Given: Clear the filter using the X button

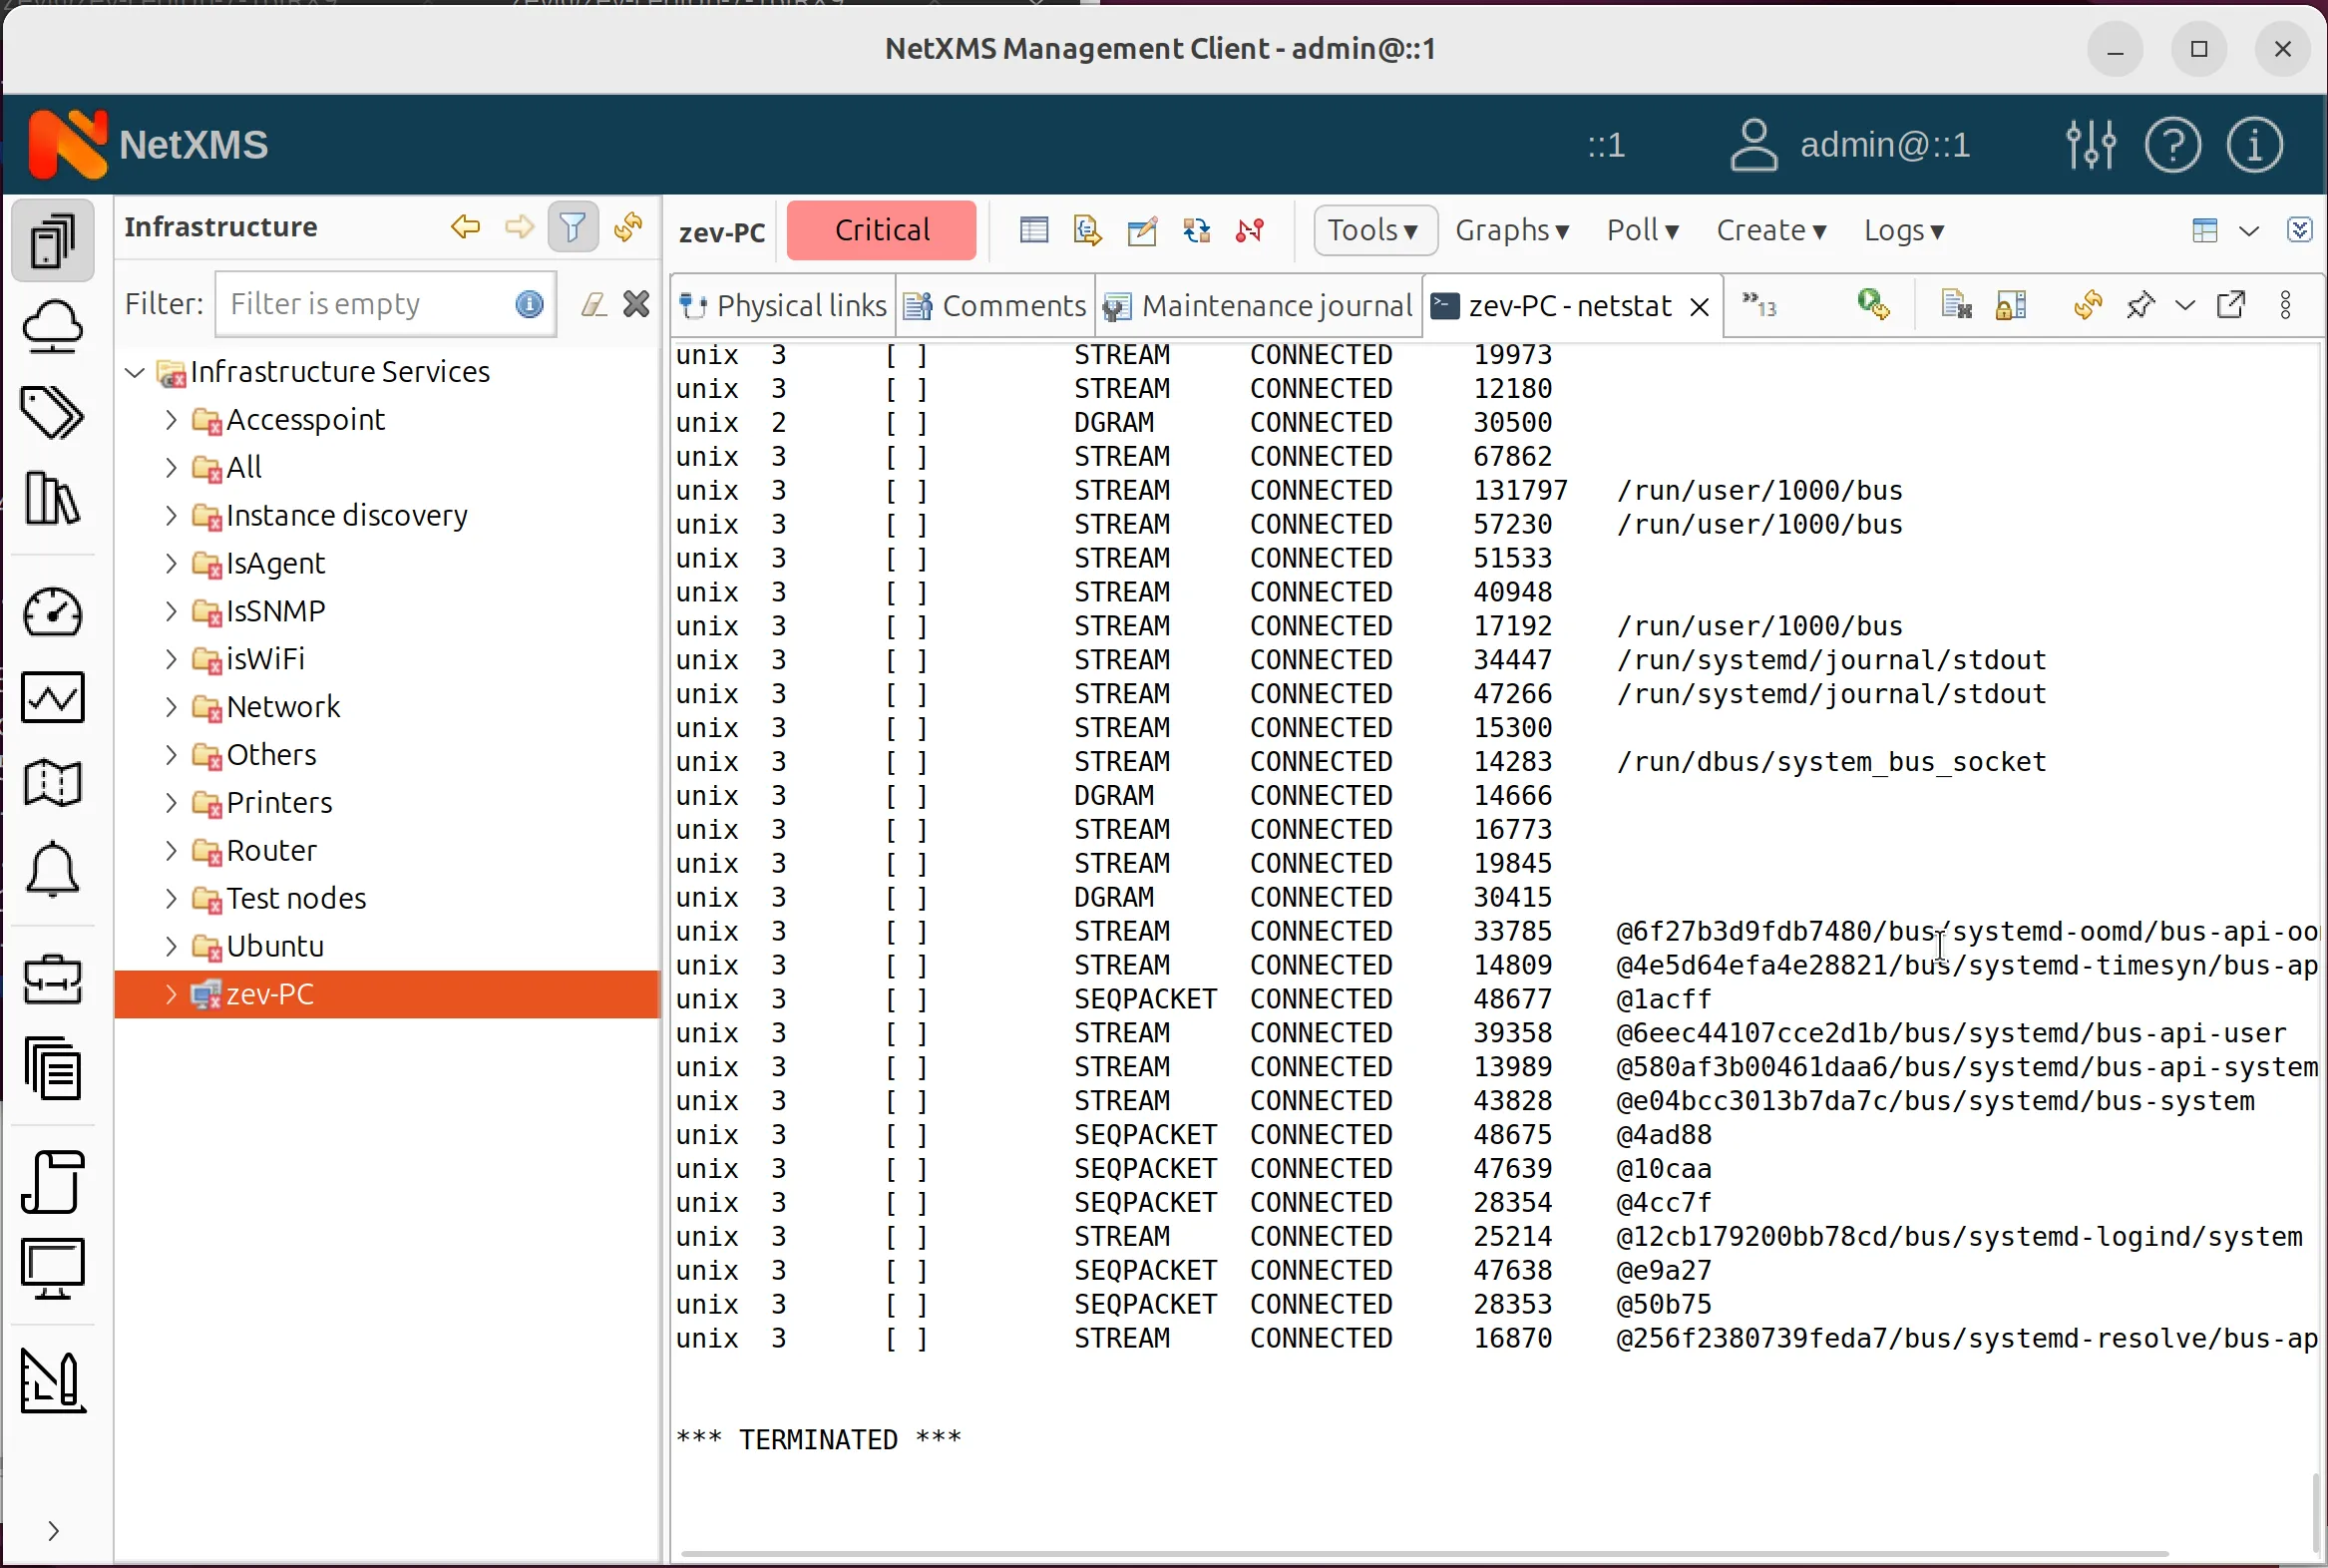Looking at the screenshot, I should click(x=635, y=303).
